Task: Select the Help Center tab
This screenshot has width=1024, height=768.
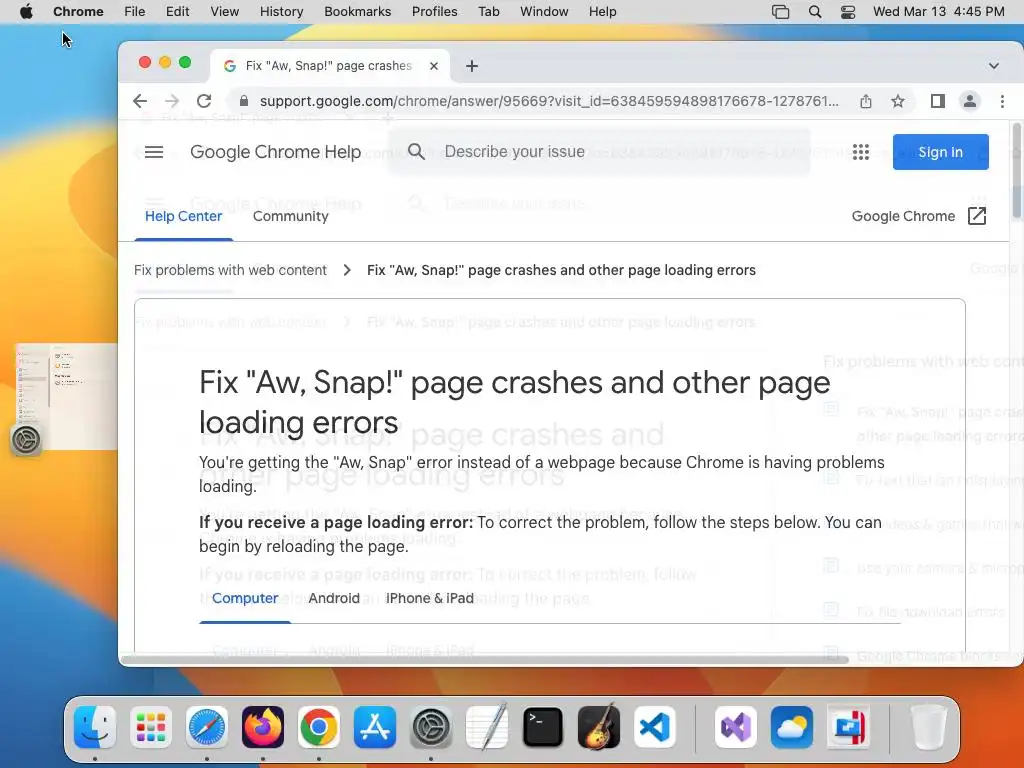Action: (x=184, y=216)
